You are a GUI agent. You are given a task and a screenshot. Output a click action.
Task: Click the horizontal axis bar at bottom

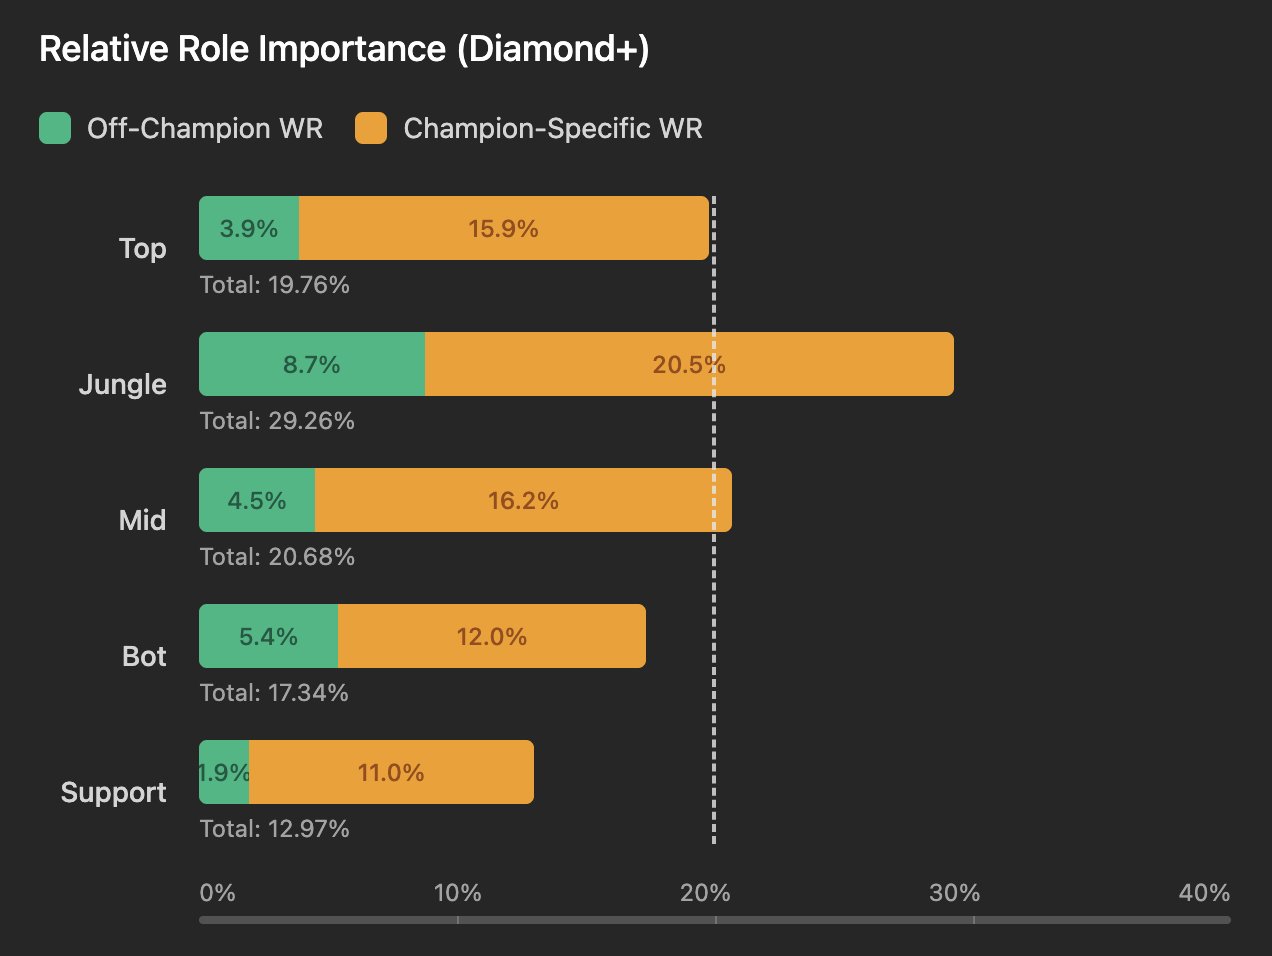point(714,920)
